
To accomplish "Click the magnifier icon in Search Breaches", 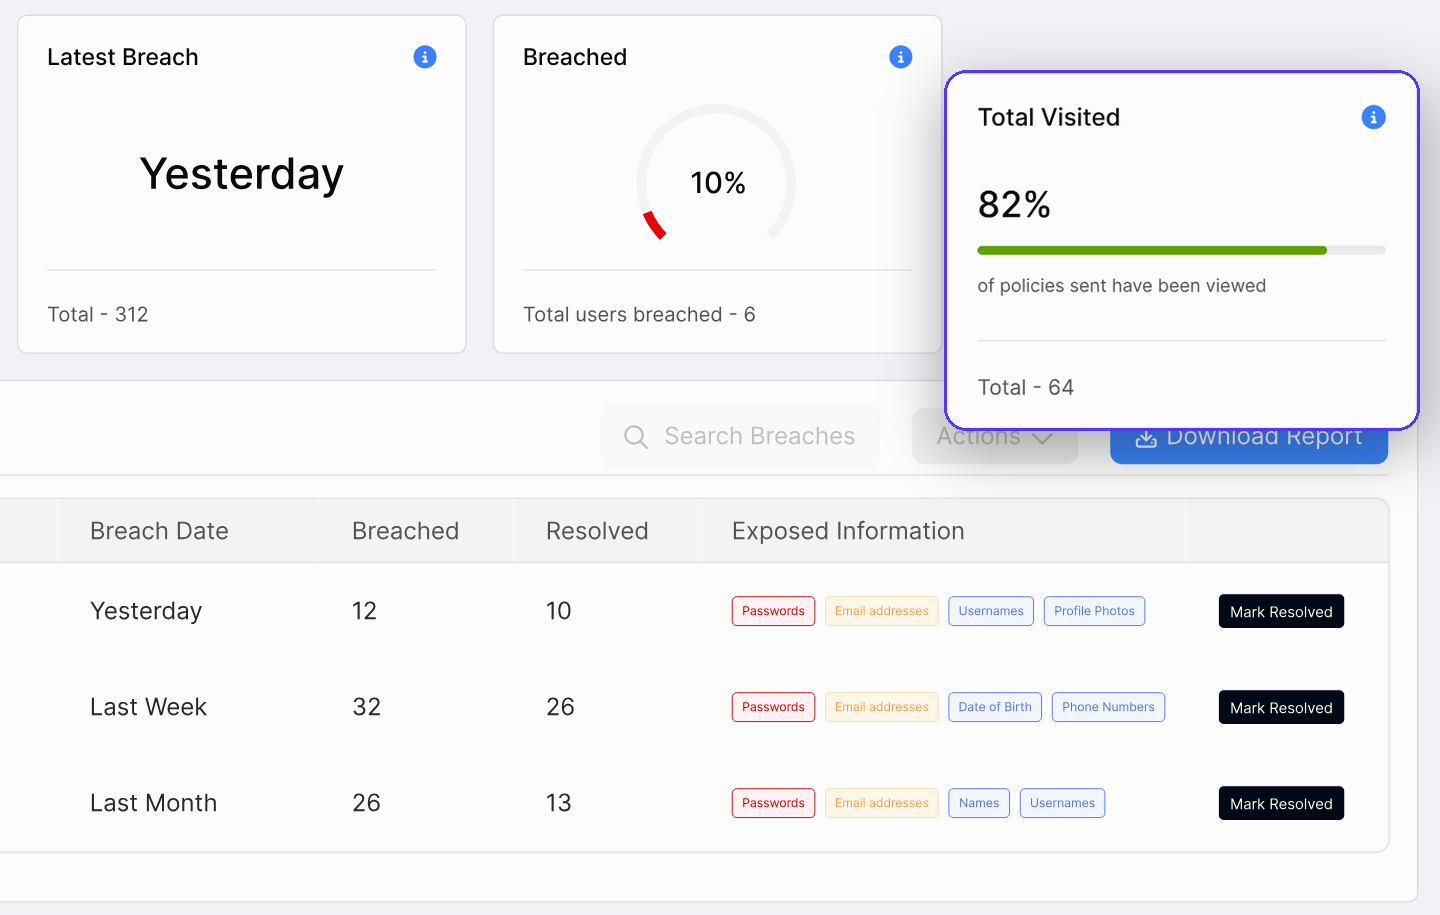I will (x=636, y=436).
